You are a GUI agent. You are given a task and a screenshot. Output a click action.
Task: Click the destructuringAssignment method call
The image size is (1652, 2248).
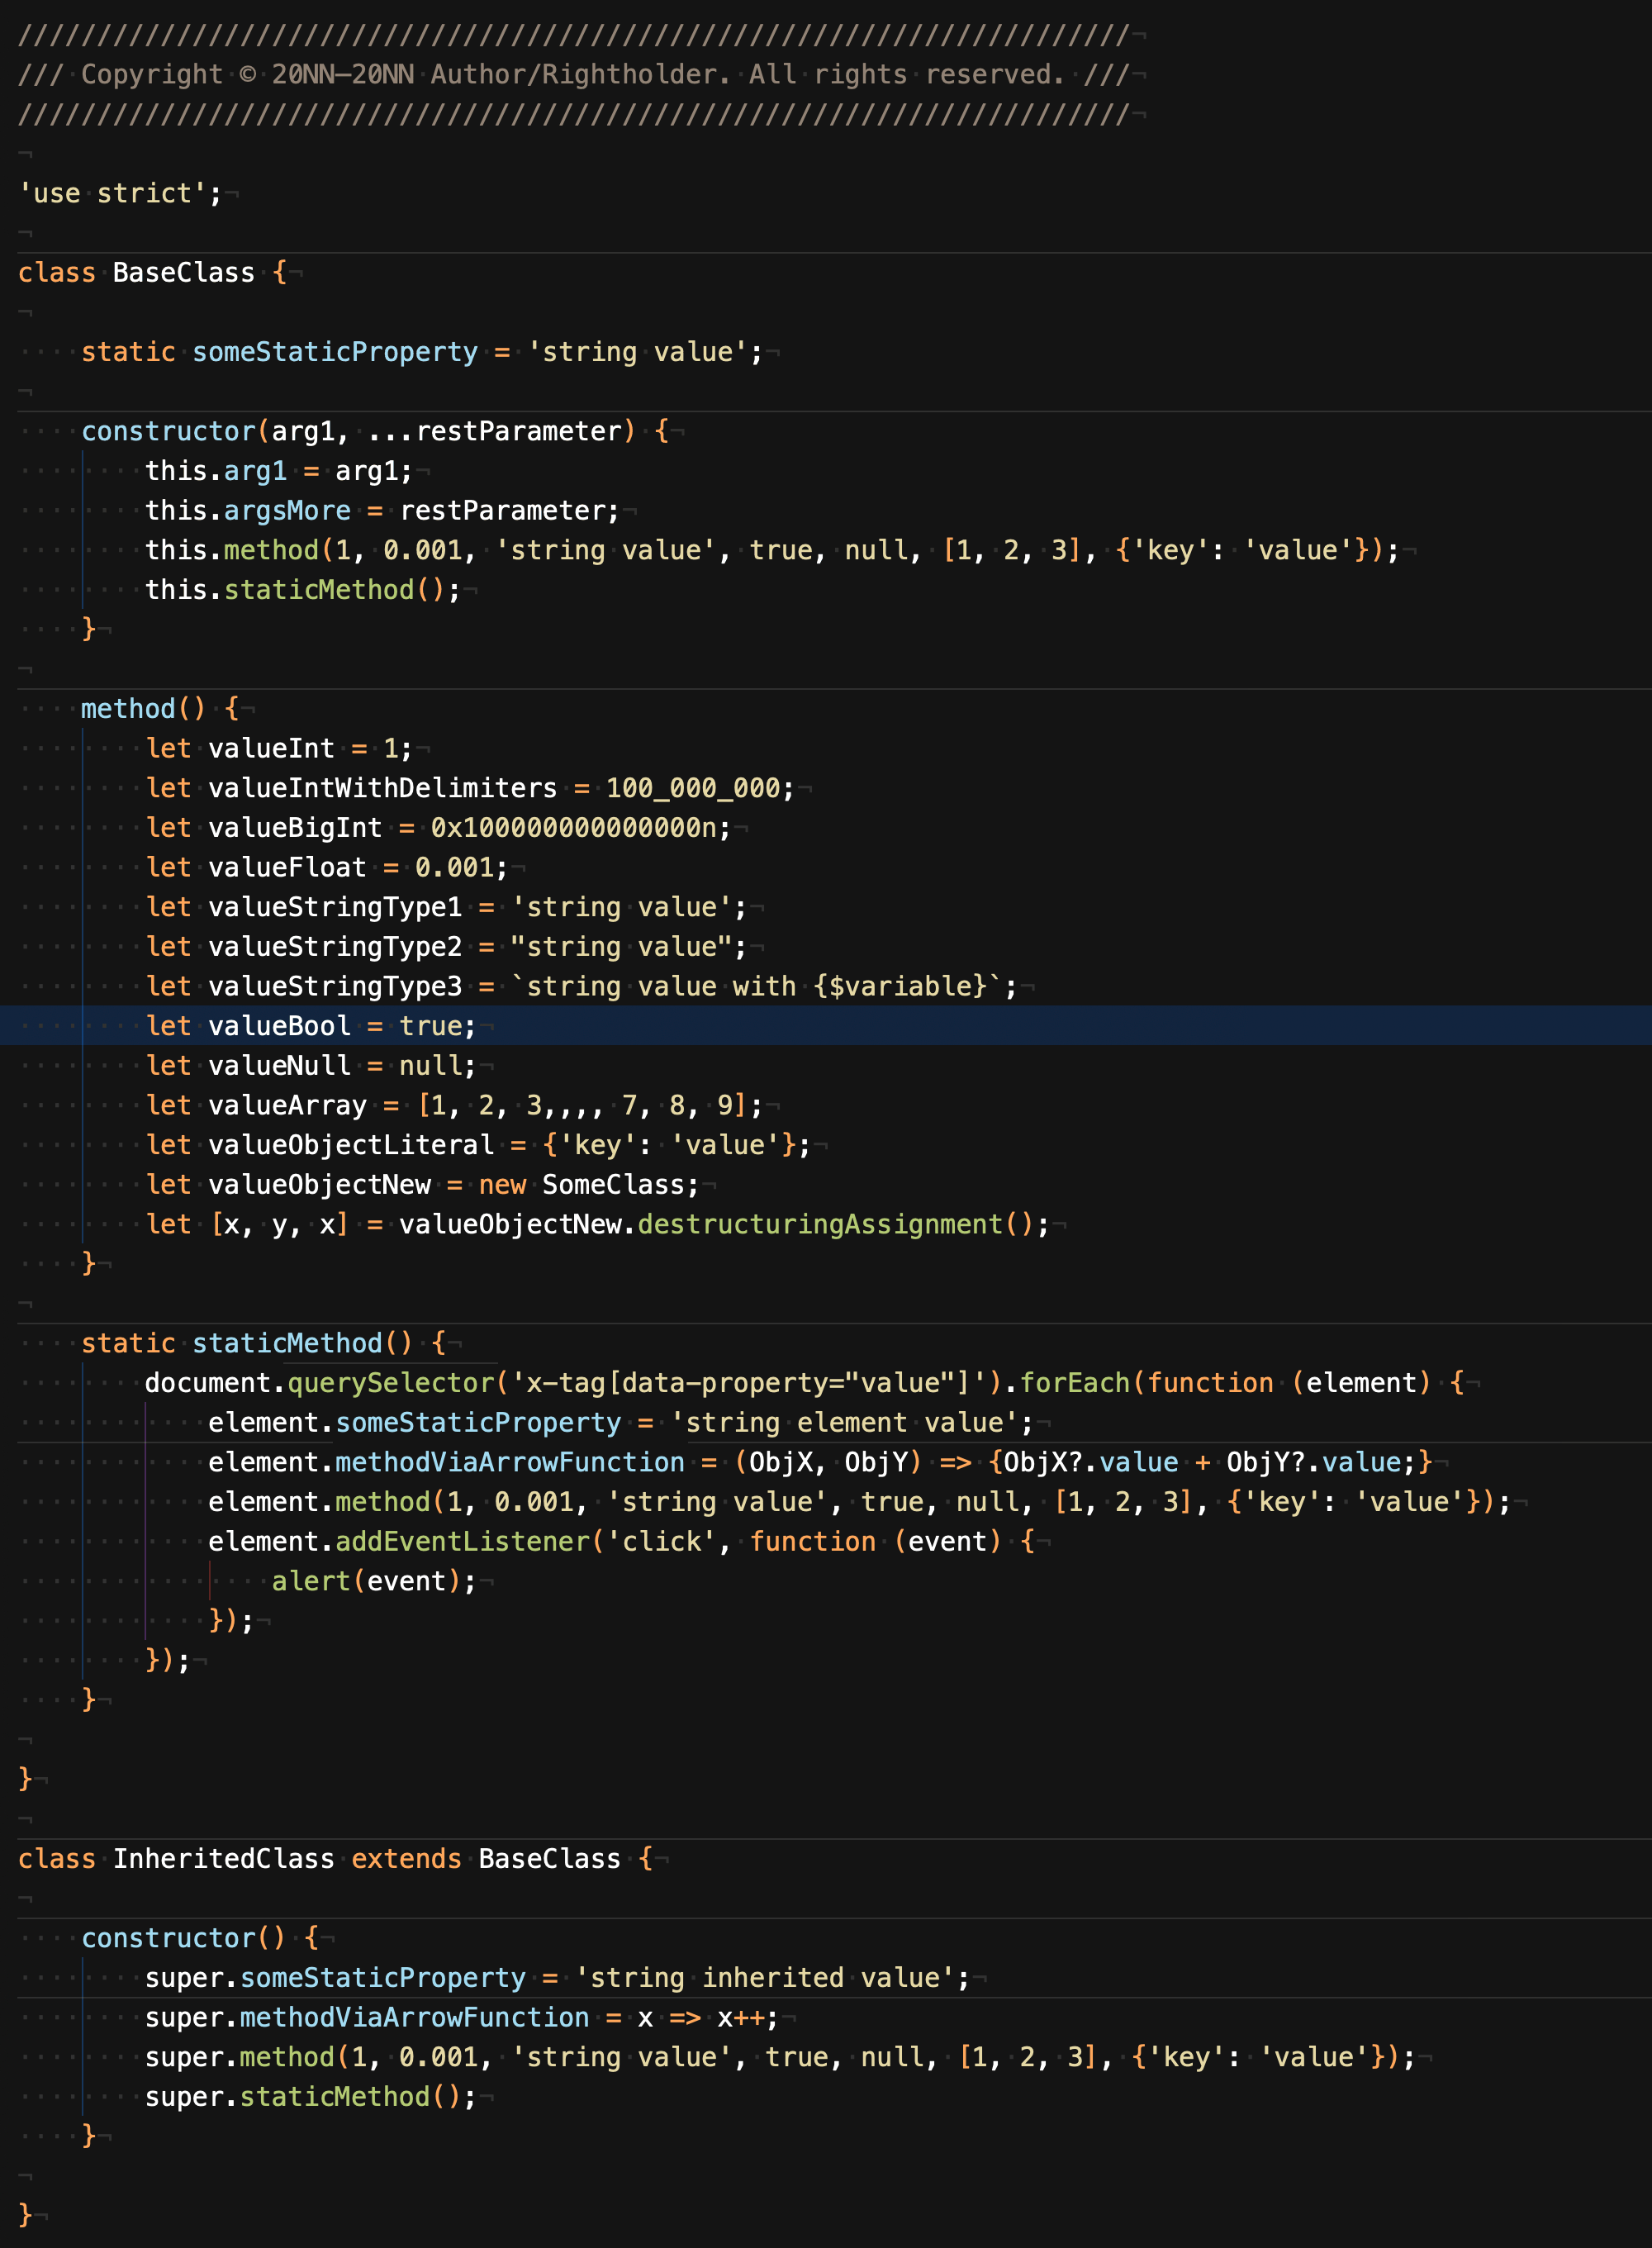click(820, 1224)
